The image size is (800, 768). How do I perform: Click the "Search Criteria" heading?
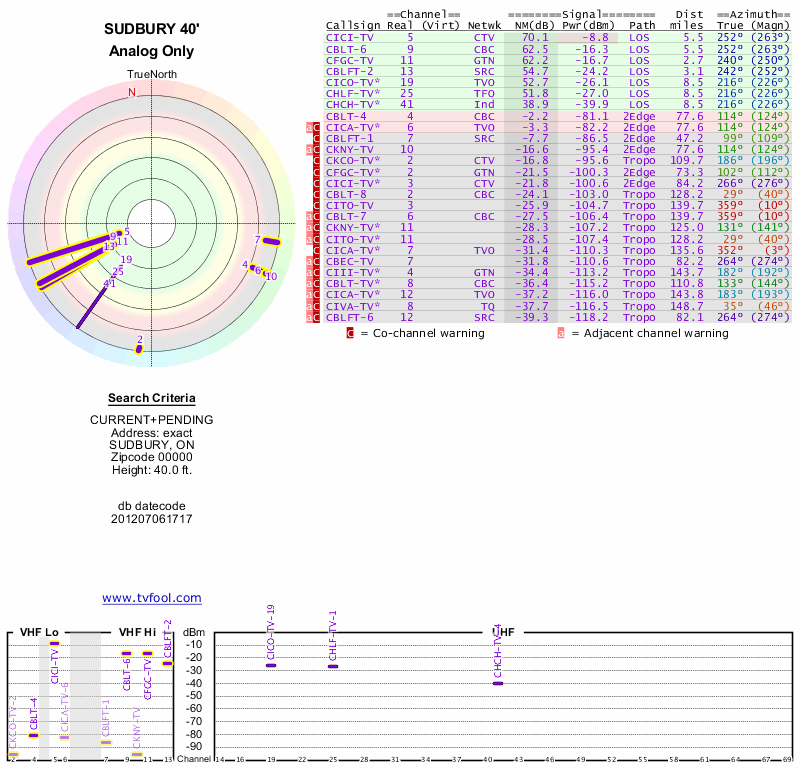152,398
